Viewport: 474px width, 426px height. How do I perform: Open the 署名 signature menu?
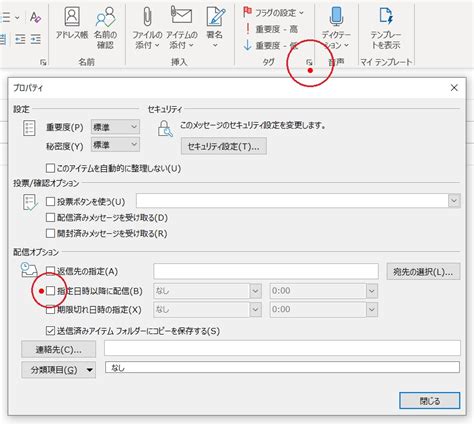215,27
